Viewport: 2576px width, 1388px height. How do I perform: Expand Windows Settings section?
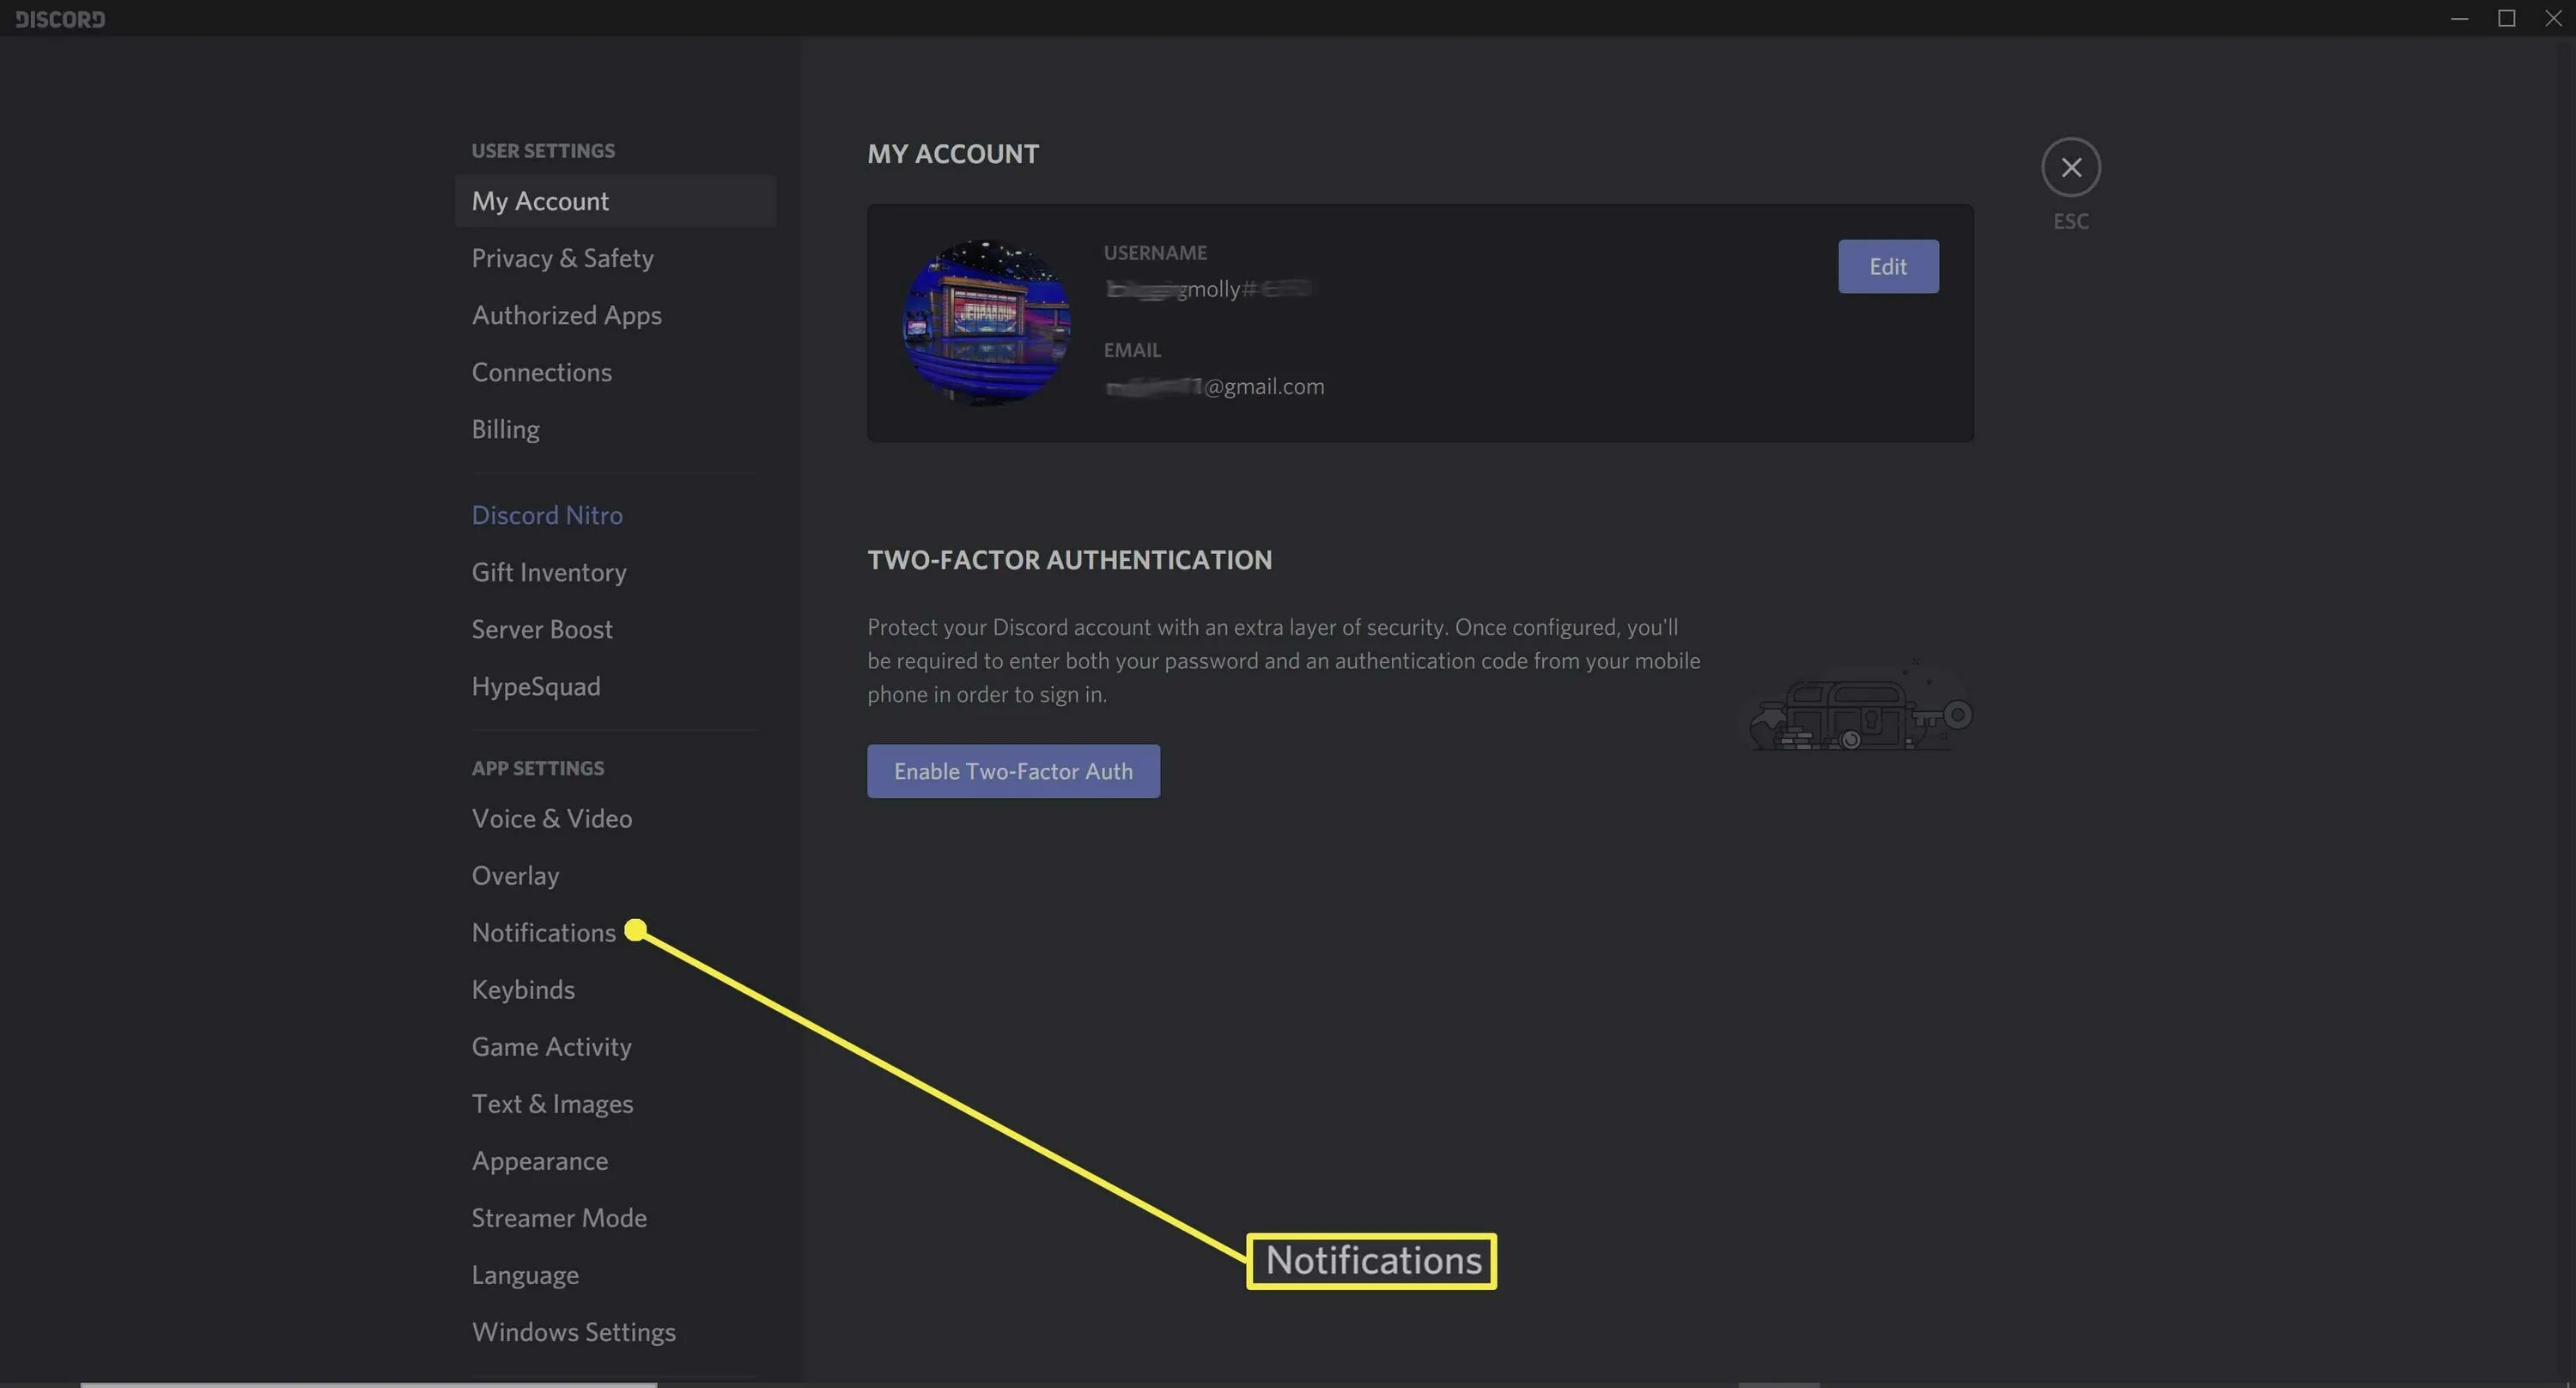(x=572, y=1331)
